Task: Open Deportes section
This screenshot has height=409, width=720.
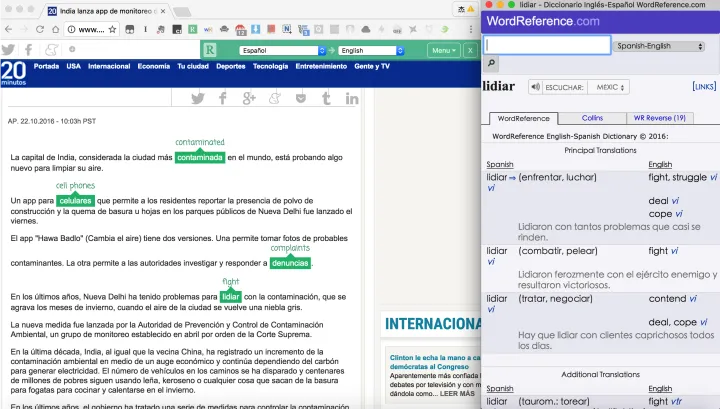Action: (x=231, y=66)
